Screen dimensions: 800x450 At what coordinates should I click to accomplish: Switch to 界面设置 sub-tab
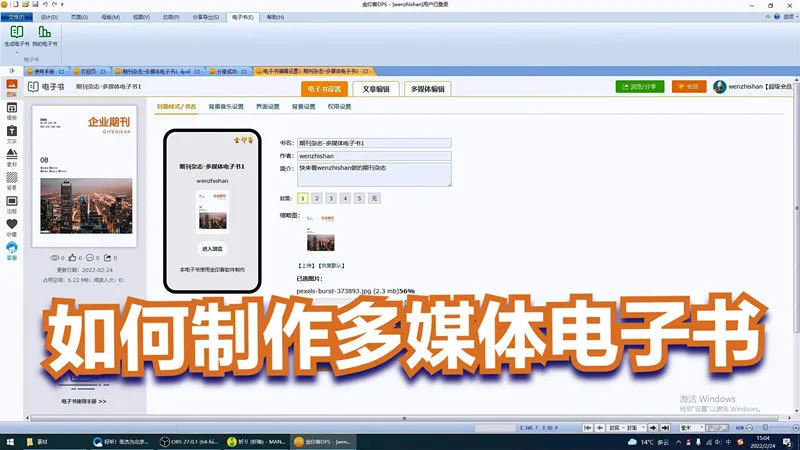tap(268, 107)
